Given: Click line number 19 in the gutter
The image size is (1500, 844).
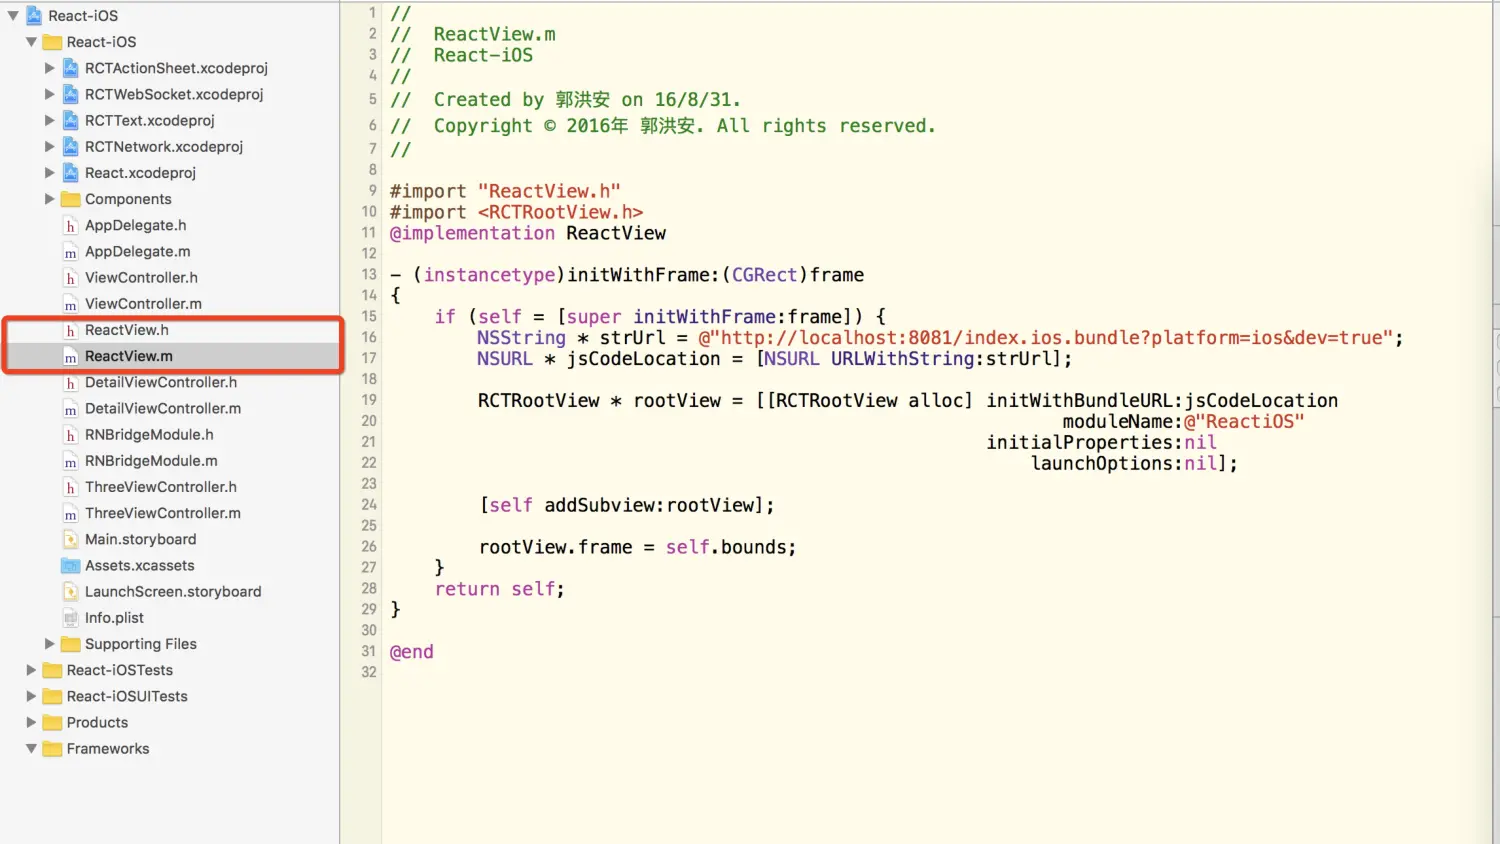Looking at the screenshot, I should [369, 400].
